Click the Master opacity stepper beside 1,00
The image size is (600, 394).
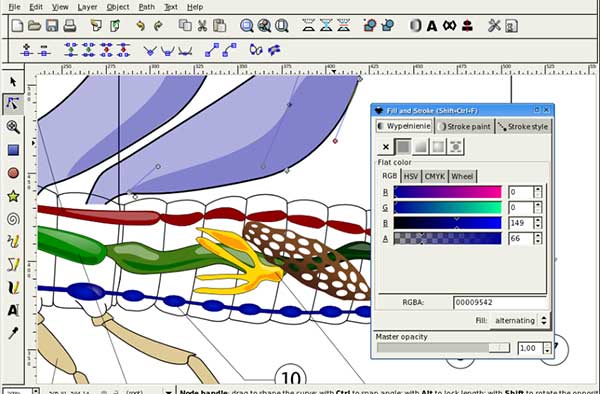[548, 348]
